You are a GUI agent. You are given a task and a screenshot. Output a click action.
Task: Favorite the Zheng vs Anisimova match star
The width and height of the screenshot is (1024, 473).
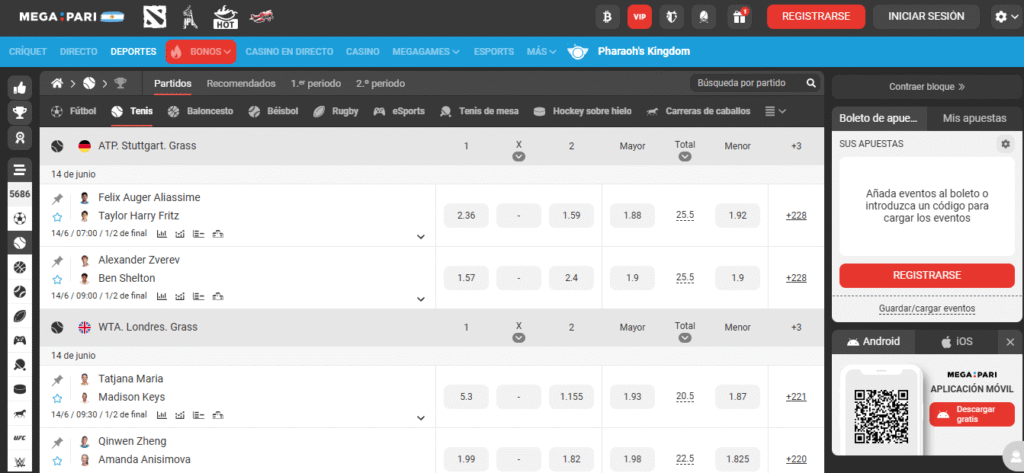pos(57,461)
